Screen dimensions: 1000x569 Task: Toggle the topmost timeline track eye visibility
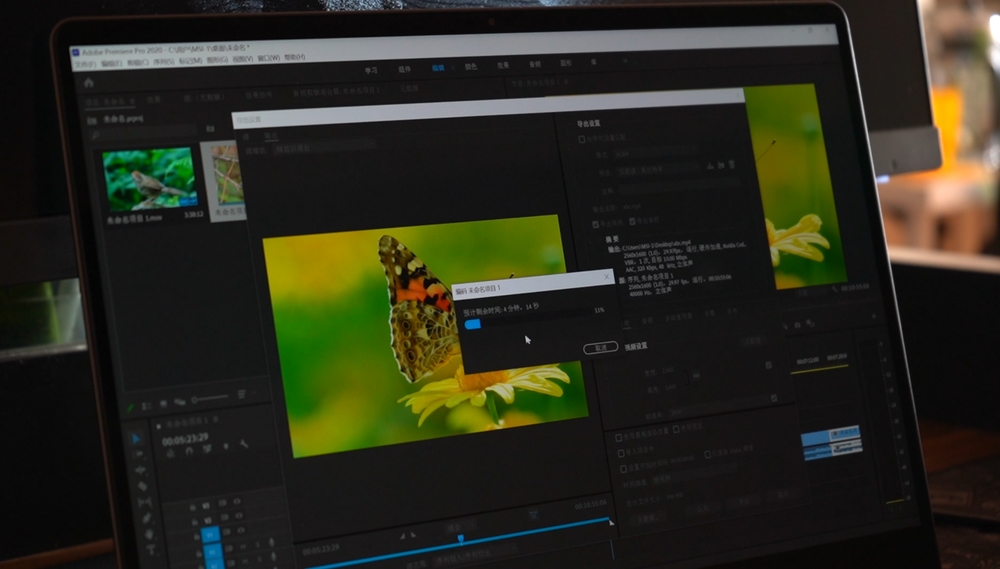coord(237,502)
